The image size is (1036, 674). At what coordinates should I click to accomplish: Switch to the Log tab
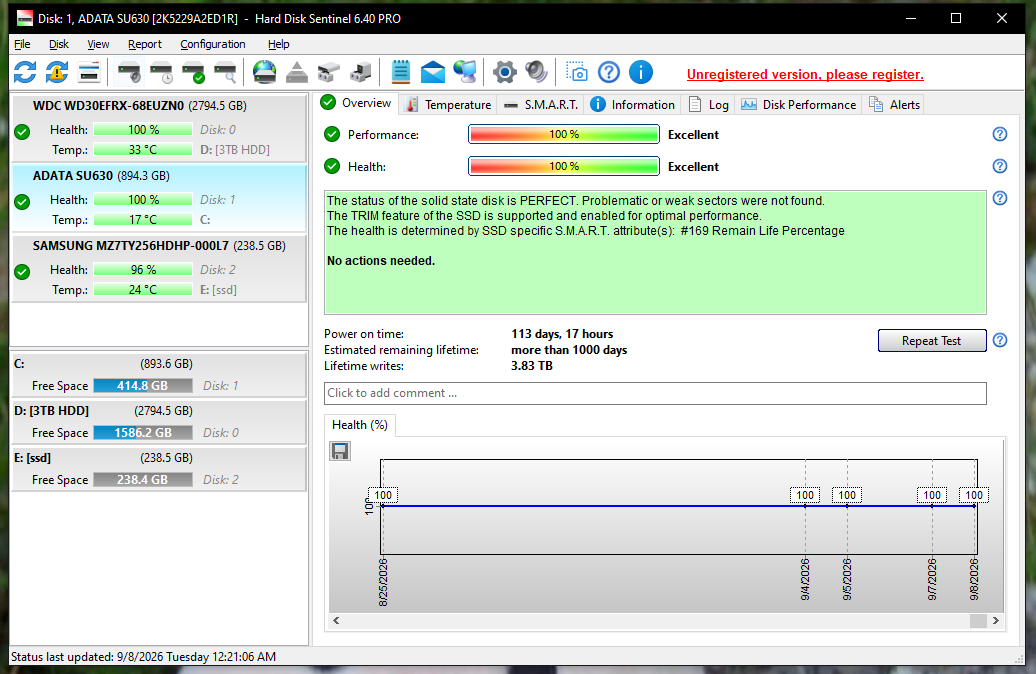(708, 104)
